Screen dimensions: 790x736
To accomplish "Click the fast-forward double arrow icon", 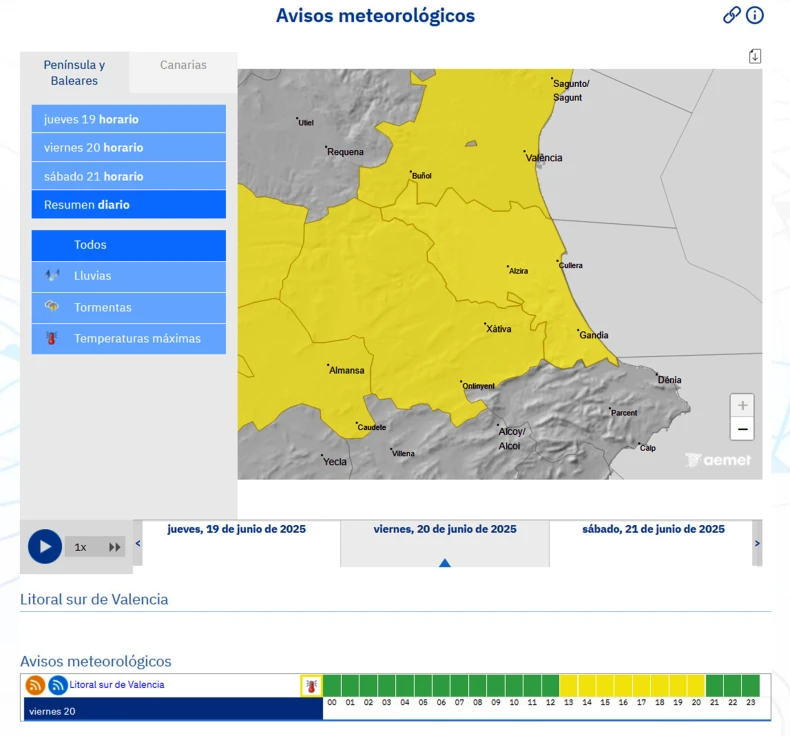I will (115, 547).
